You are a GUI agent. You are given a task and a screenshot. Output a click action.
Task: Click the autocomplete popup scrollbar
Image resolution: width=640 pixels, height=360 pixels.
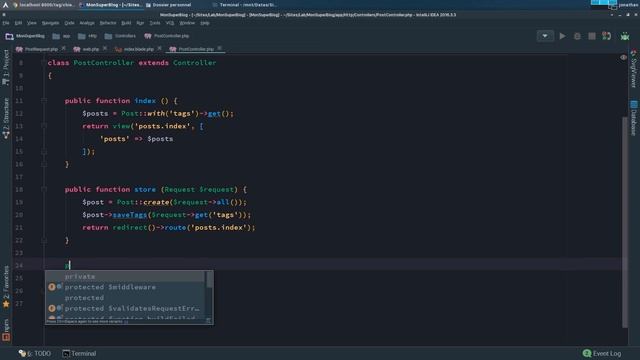tap(209, 280)
